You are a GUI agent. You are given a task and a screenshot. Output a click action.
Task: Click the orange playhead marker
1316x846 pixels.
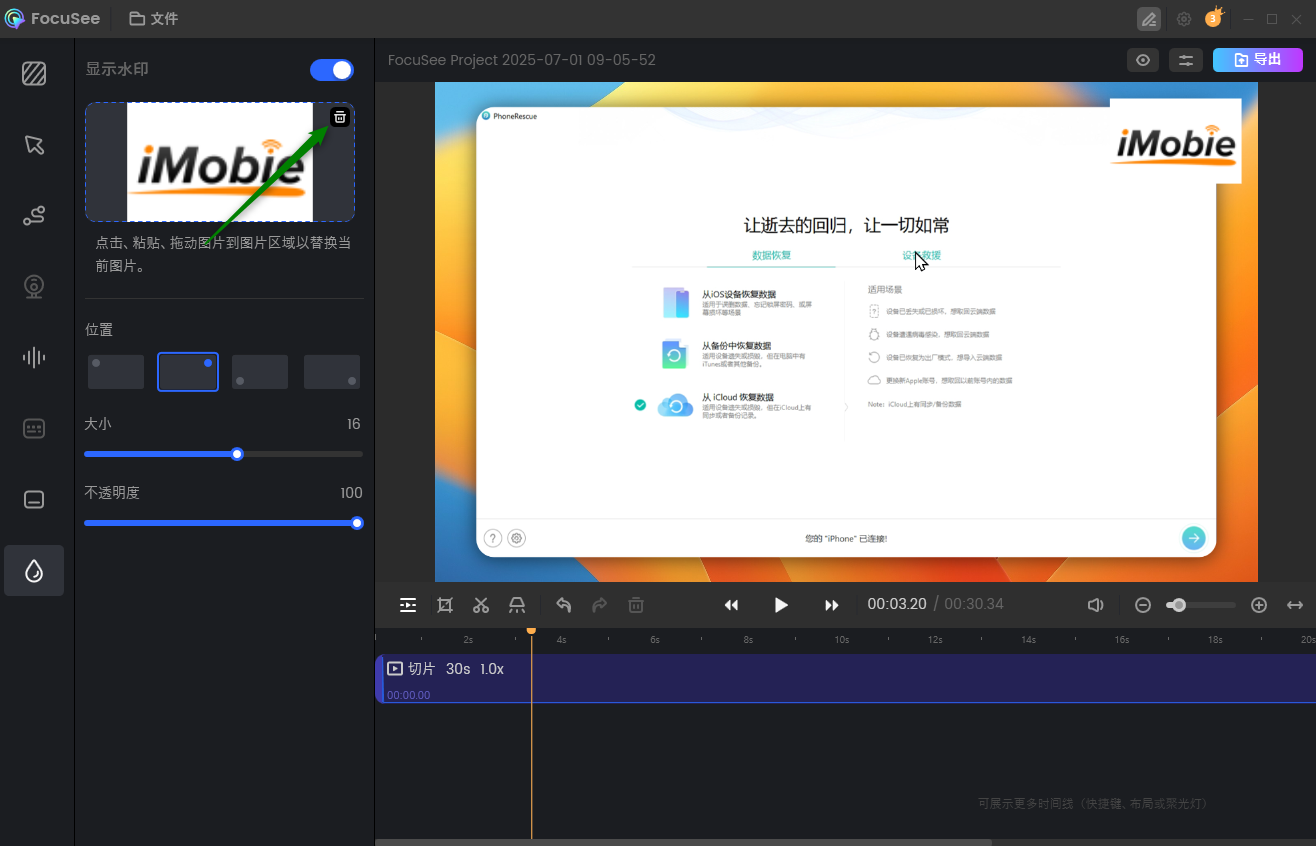coord(531,630)
